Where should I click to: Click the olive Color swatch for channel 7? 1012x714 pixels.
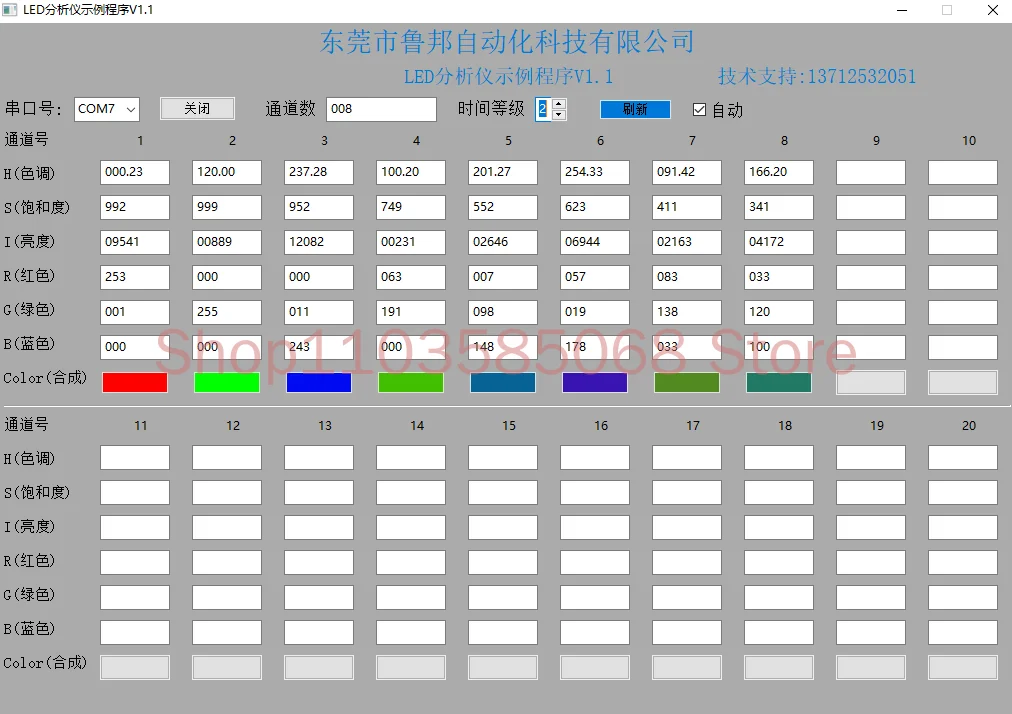coord(687,382)
